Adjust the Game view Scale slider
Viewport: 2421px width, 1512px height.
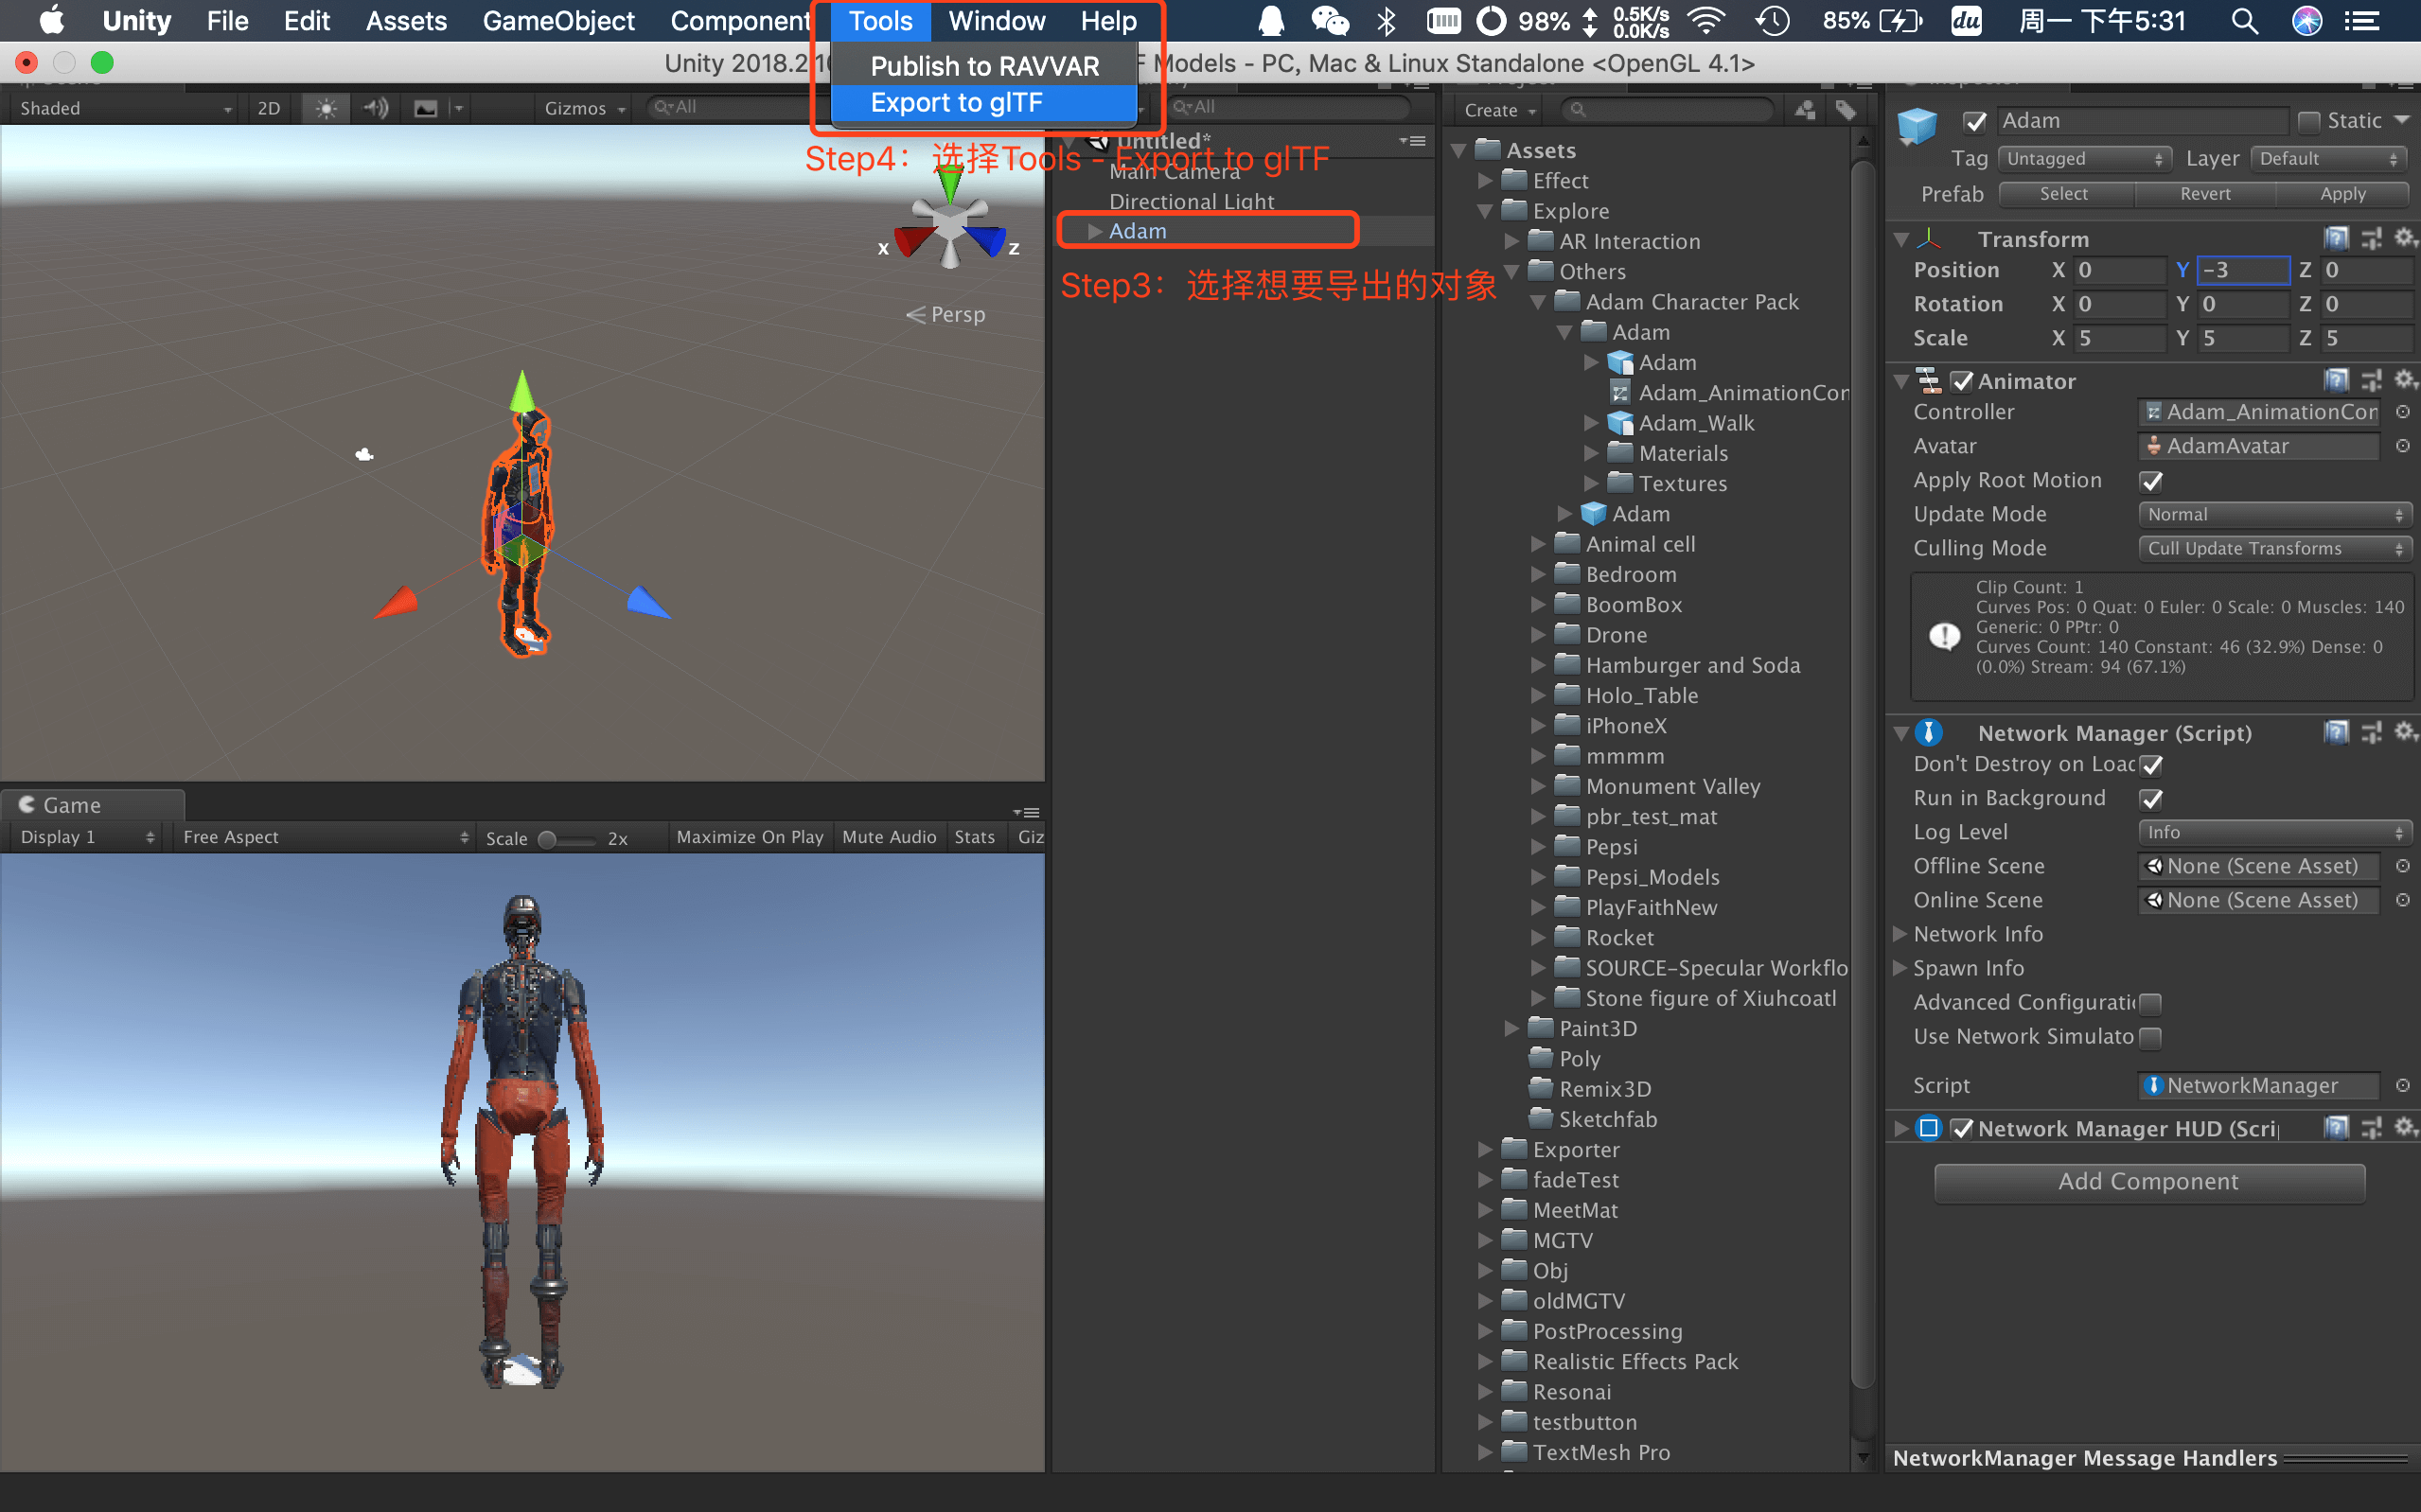[x=547, y=838]
